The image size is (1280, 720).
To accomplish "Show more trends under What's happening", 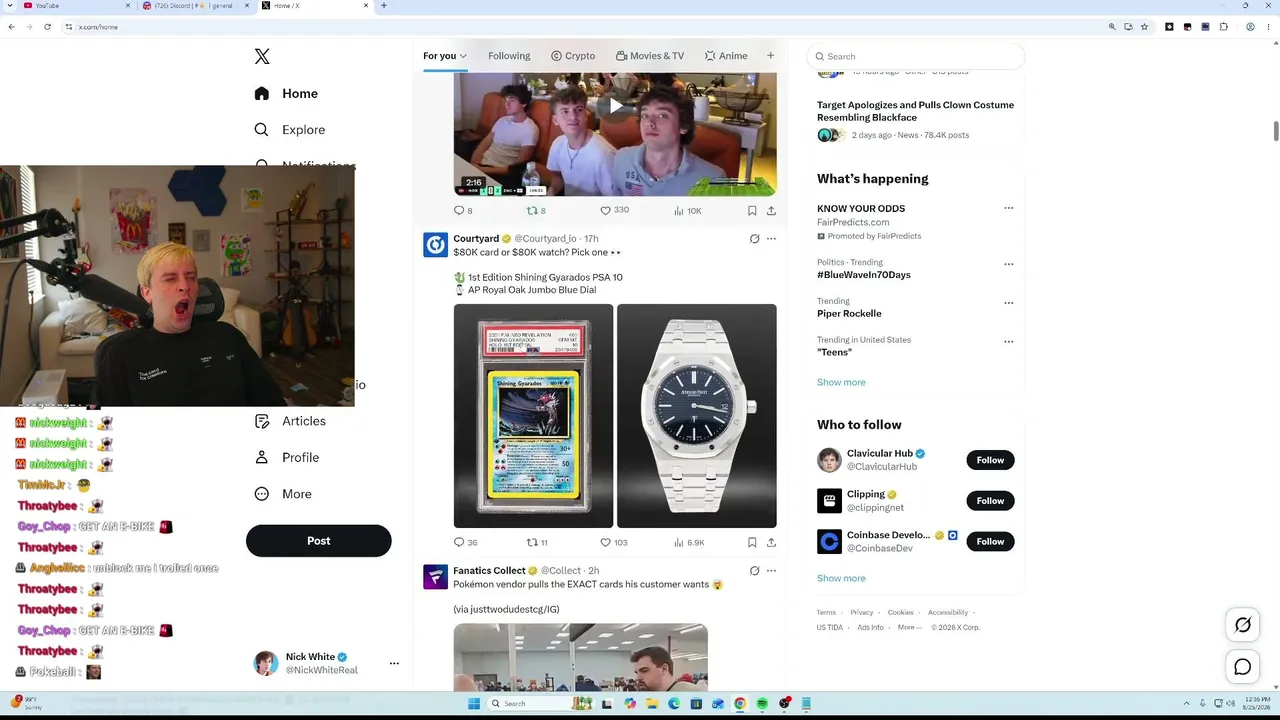I will (841, 382).
